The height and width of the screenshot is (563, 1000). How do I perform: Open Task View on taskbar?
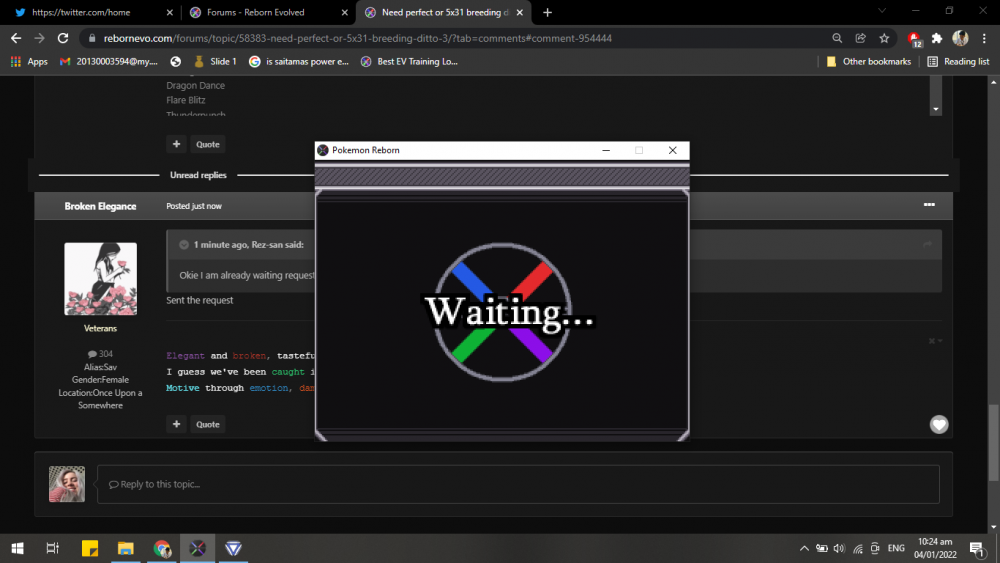coord(52,548)
